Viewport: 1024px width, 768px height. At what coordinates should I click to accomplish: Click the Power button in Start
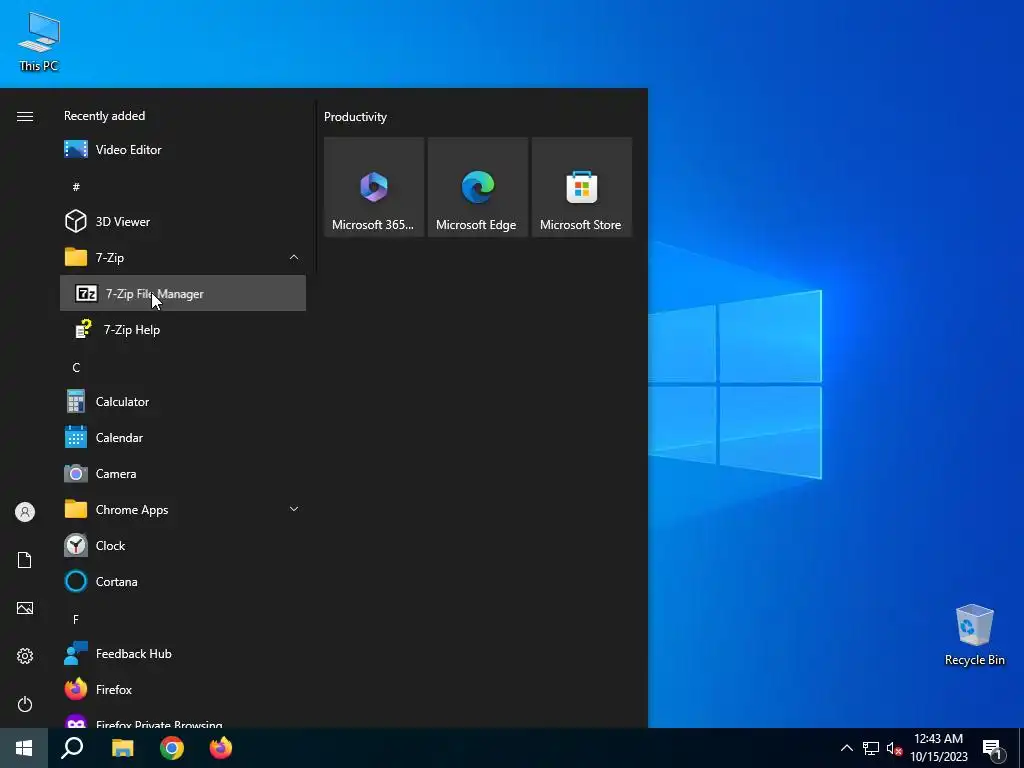pyautogui.click(x=25, y=704)
